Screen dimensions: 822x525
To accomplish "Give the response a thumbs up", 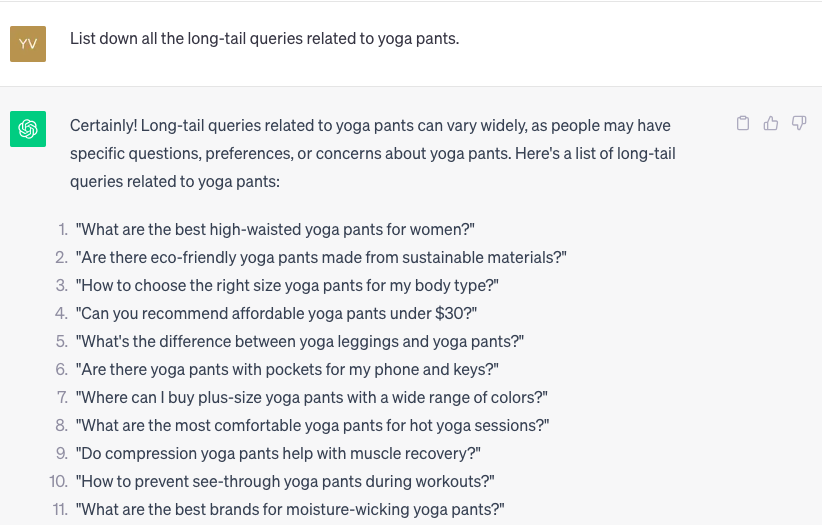I will click(x=771, y=123).
